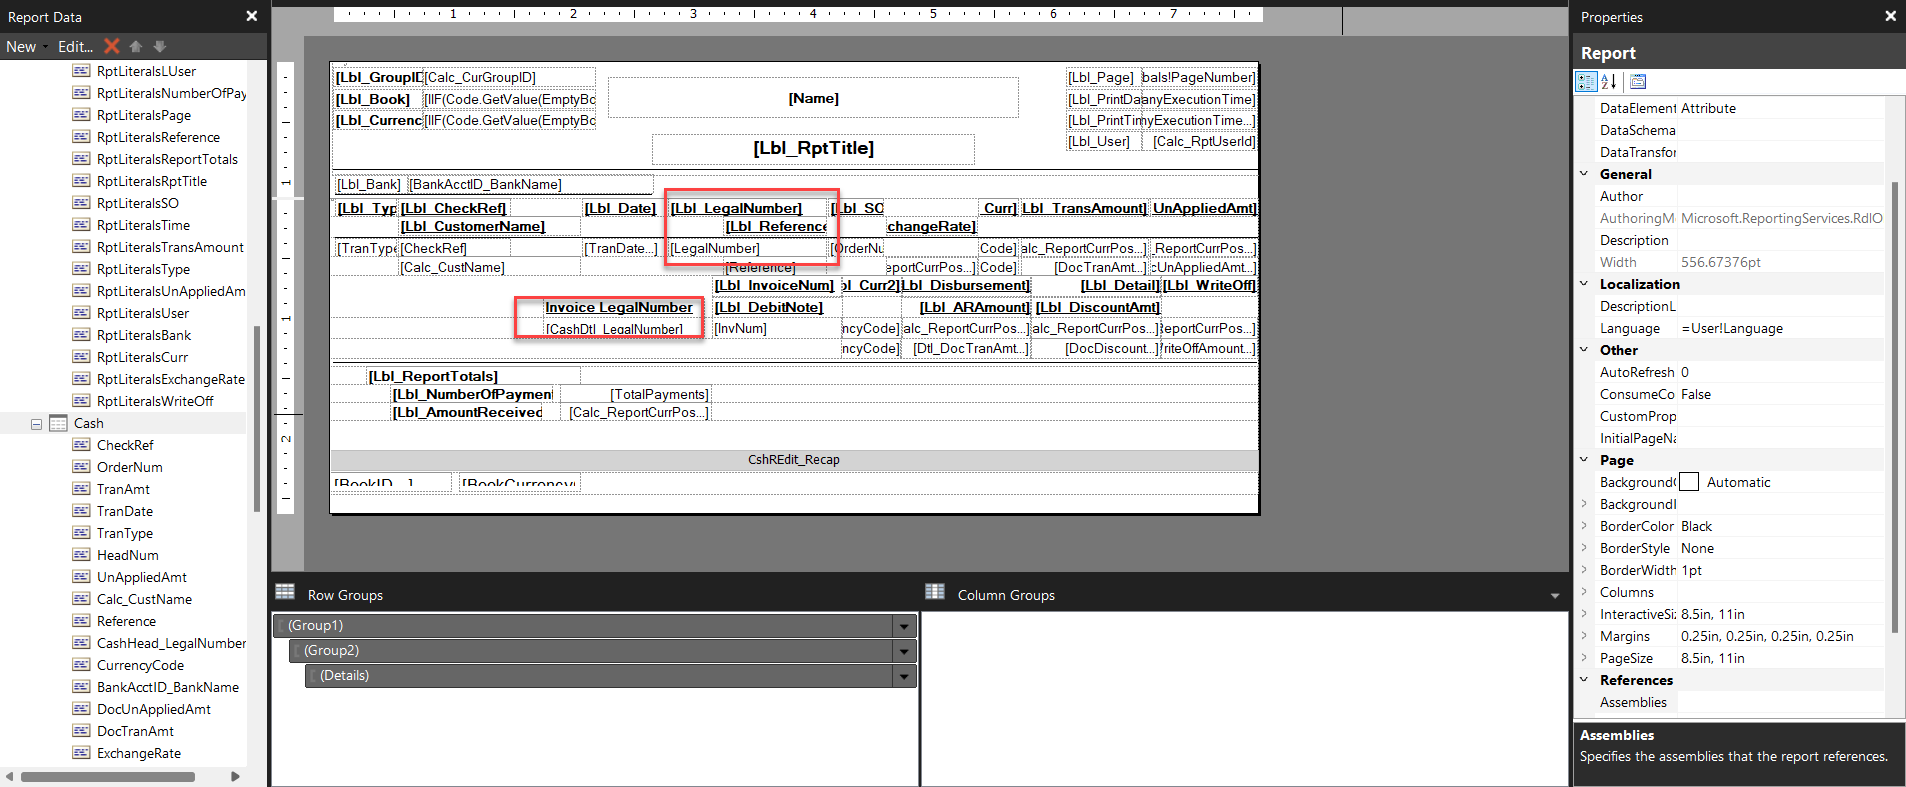Click the field icon beside RptLiteralsBank
This screenshot has width=1906, height=787.
tap(82, 335)
